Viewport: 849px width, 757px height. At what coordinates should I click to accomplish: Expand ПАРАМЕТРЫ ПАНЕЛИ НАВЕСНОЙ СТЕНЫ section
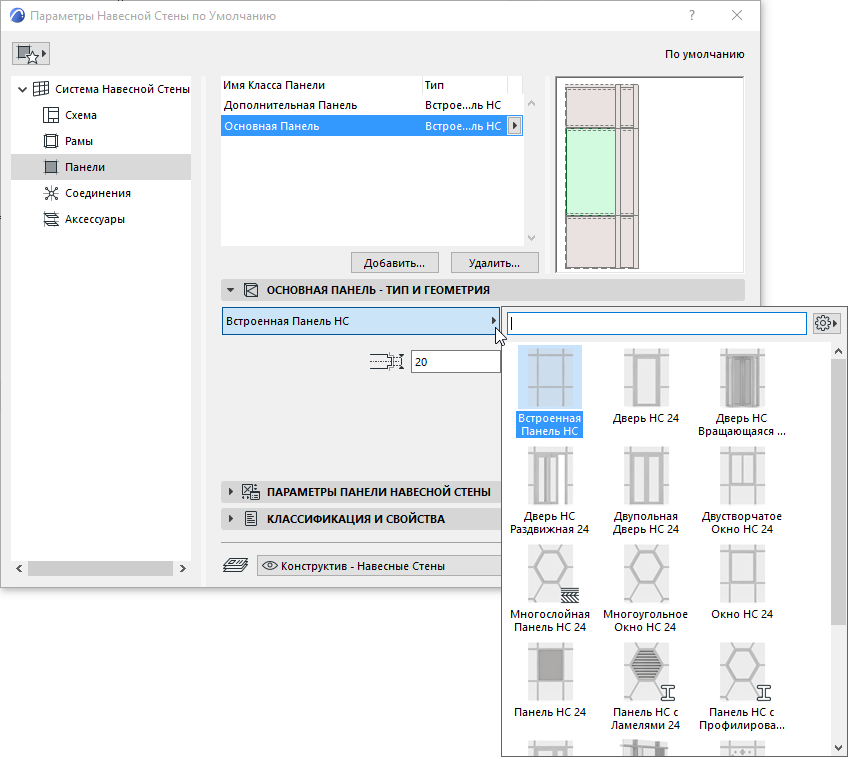point(231,492)
